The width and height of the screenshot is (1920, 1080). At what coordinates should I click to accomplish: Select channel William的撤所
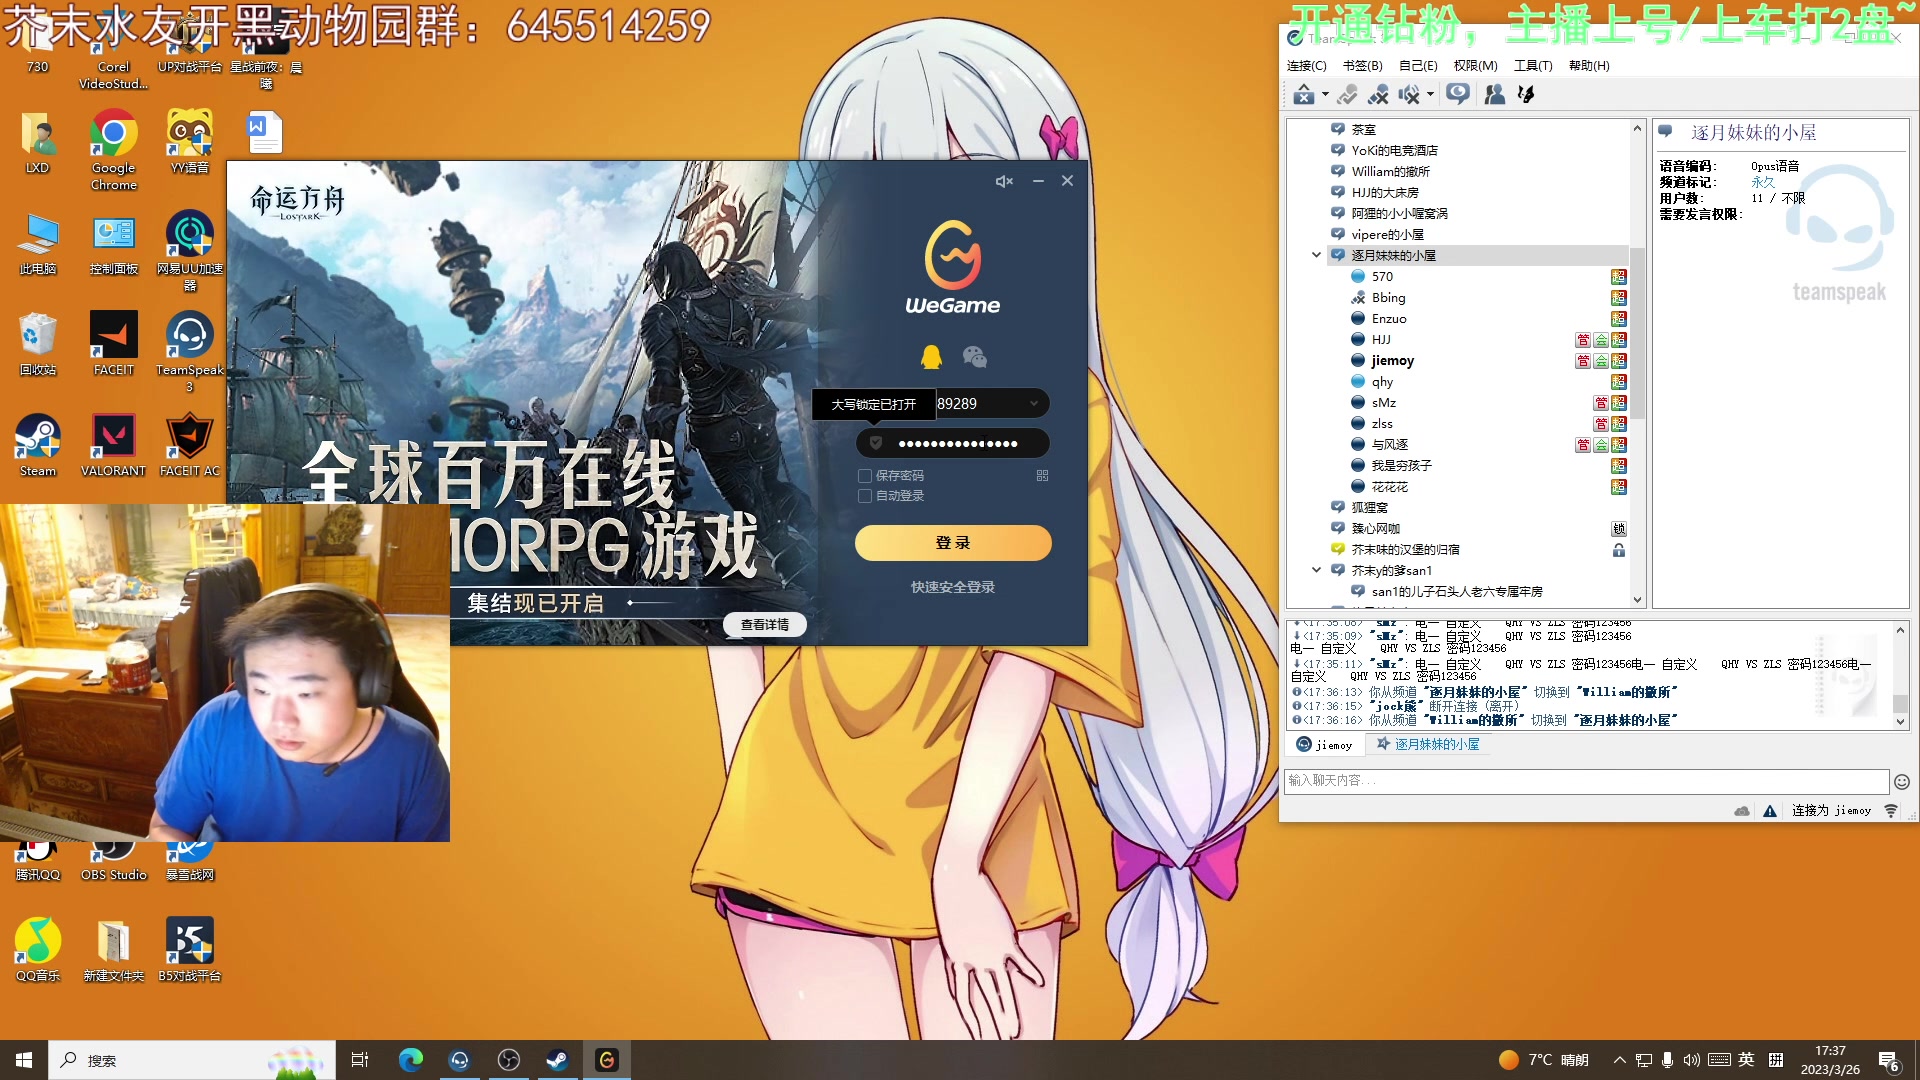pyautogui.click(x=1390, y=172)
